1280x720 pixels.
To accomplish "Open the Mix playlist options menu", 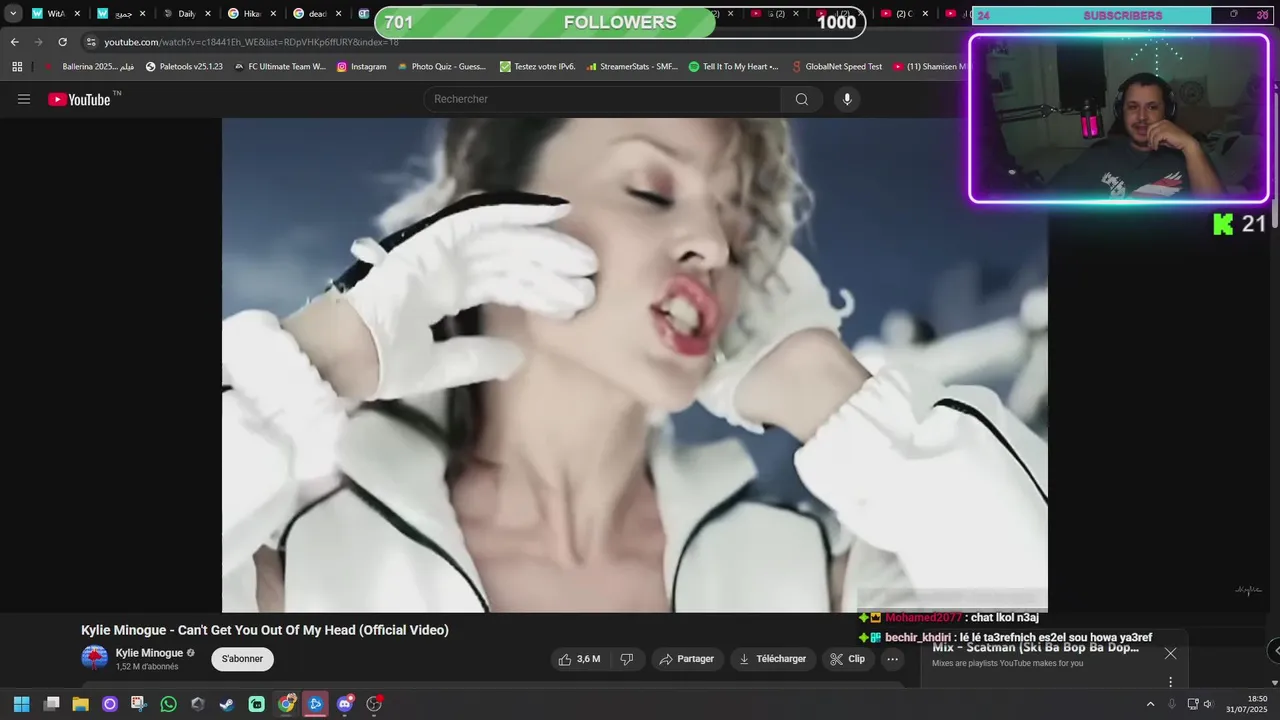I will coord(1170,682).
